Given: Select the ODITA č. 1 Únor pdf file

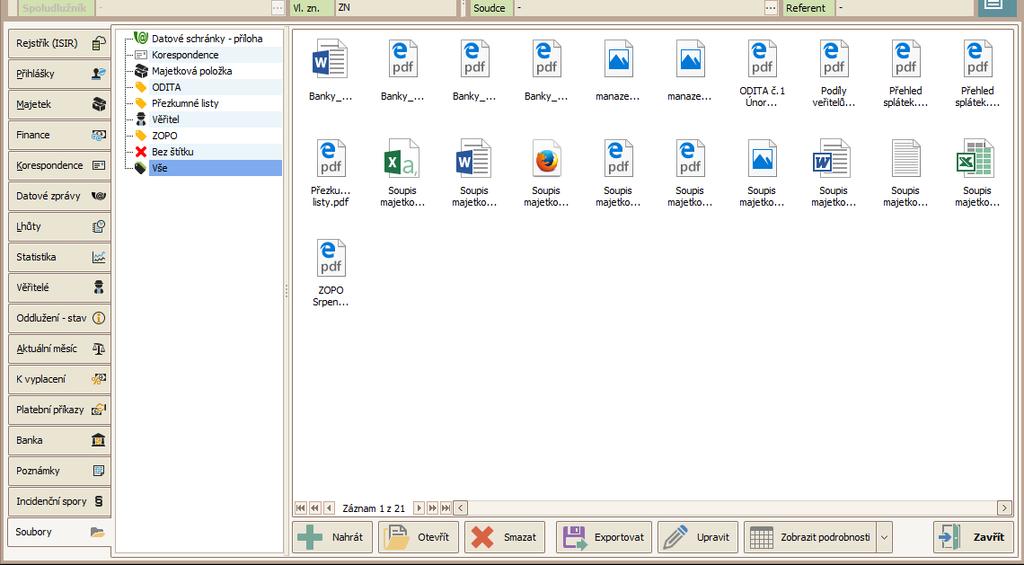Looking at the screenshot, I should click(x=761, y=73).
